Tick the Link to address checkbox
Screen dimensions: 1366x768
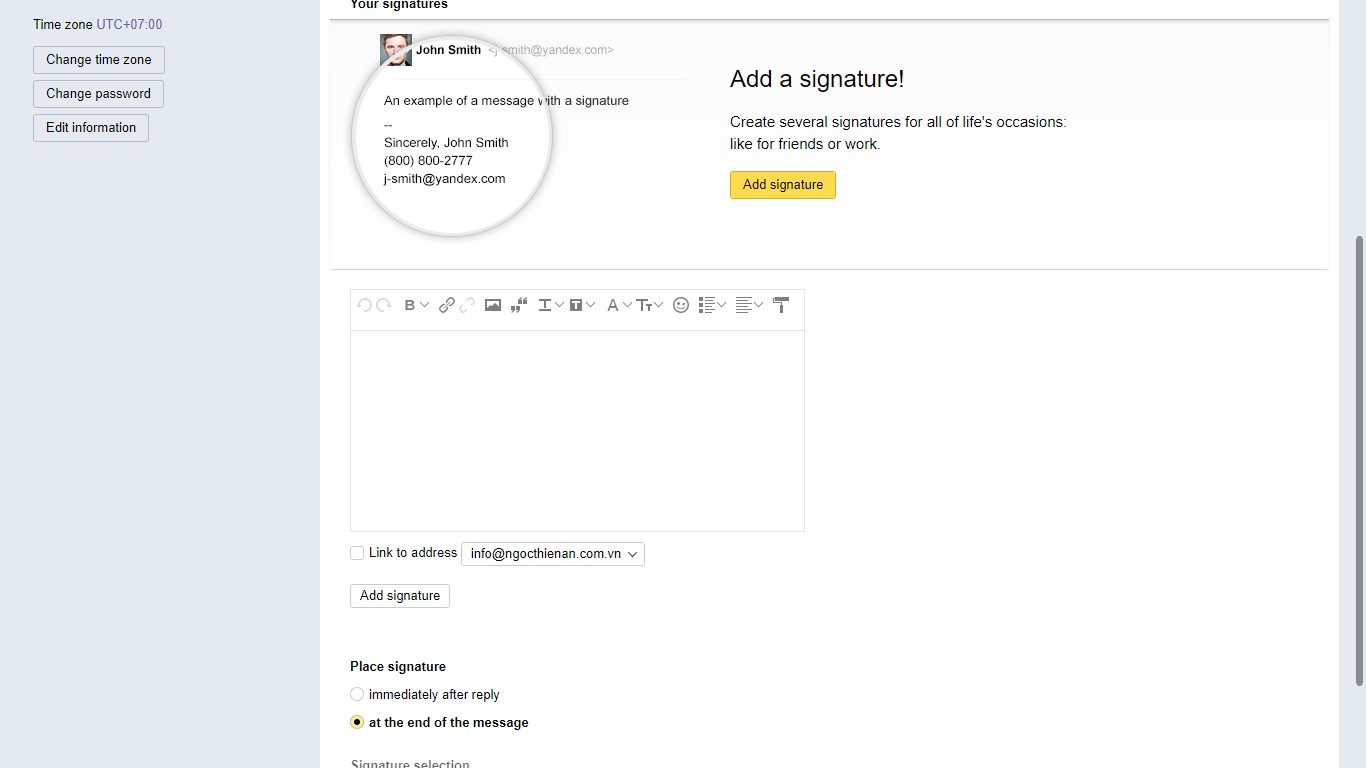pos(357,553)
